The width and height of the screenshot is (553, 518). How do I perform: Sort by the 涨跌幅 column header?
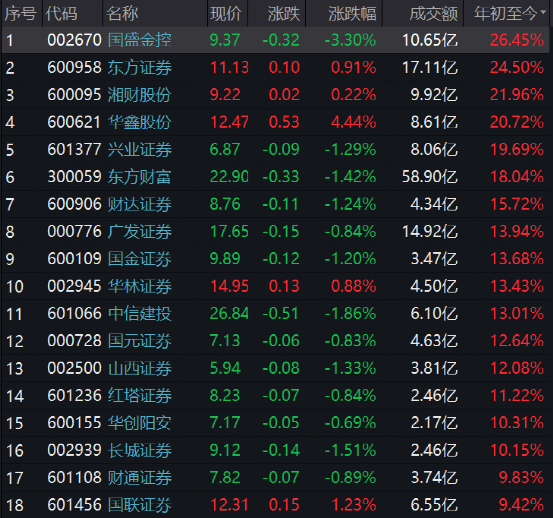(352, 14)
